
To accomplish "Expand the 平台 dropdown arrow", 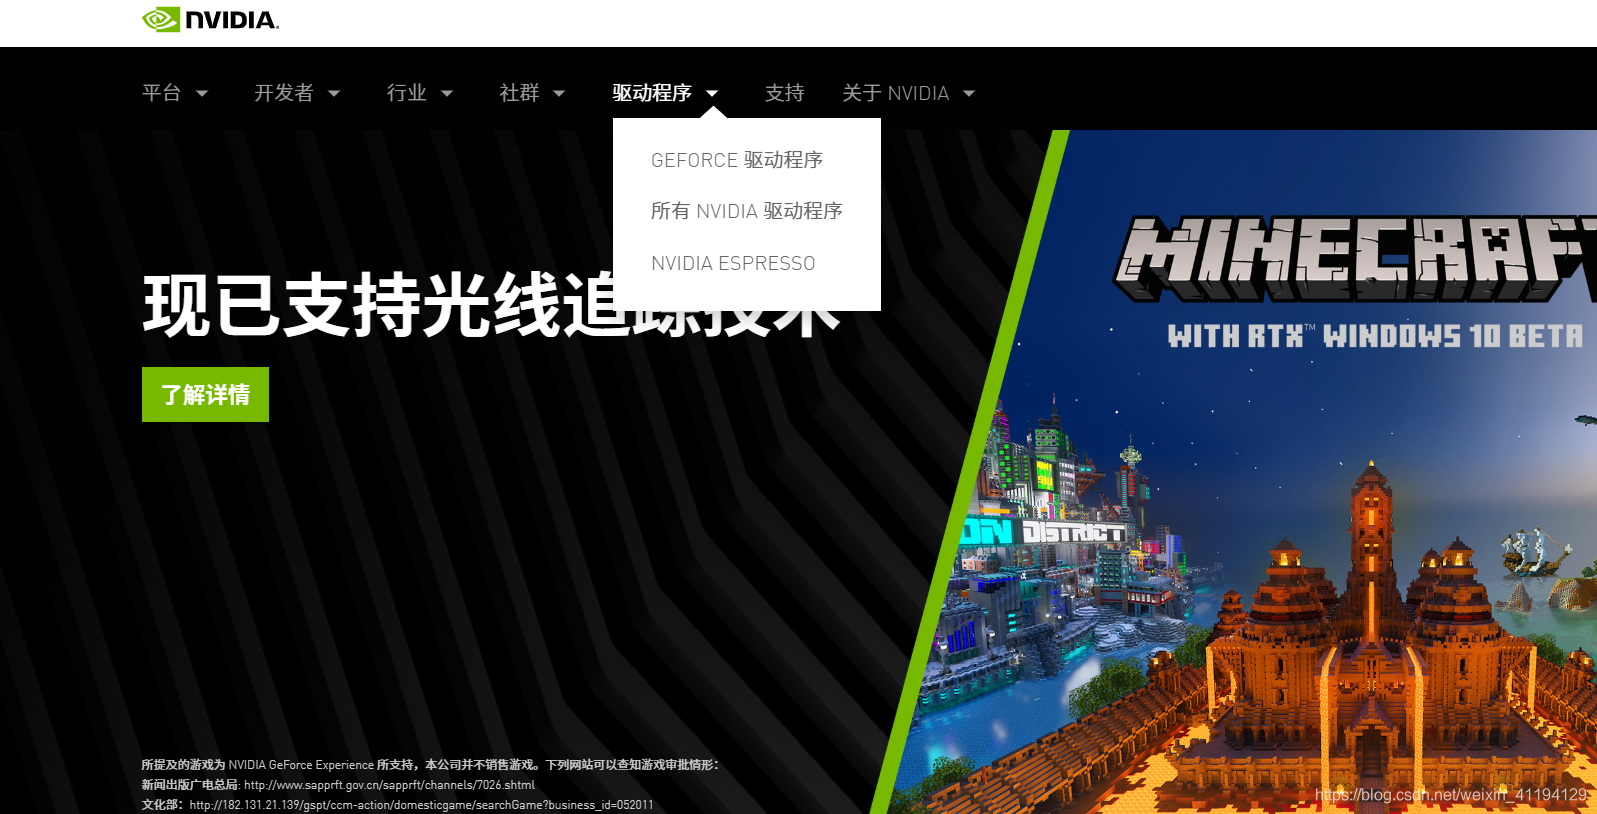I will coord(202,93).
